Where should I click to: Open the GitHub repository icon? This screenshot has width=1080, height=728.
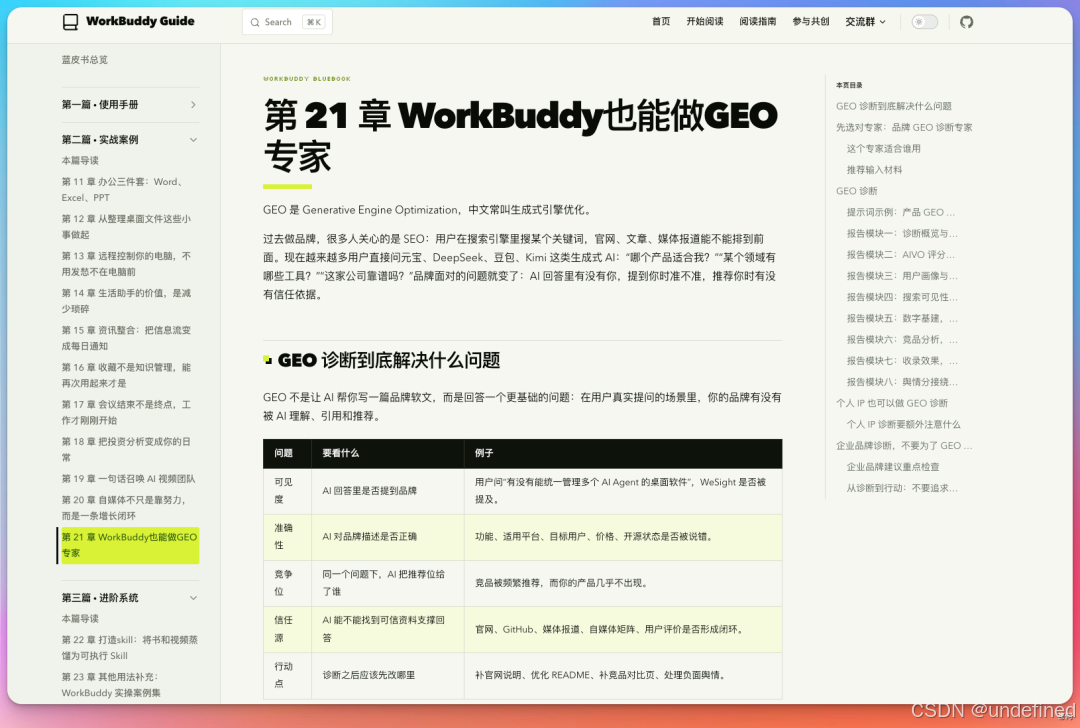[x=966, y=22]
